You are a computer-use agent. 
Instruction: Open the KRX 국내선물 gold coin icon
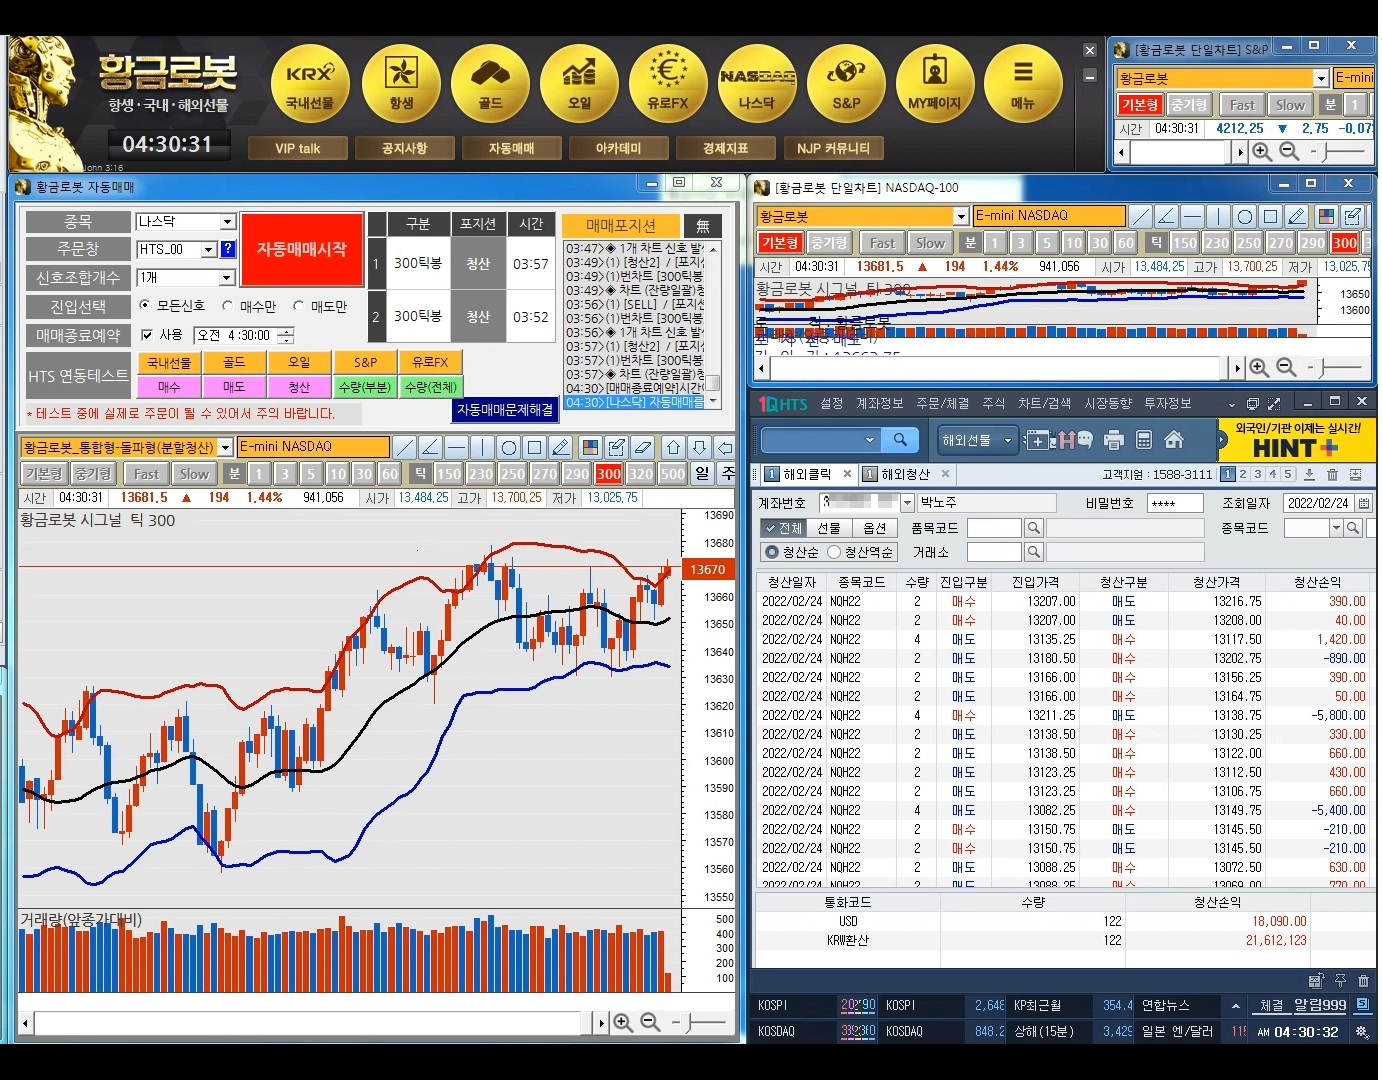(310, 84)
